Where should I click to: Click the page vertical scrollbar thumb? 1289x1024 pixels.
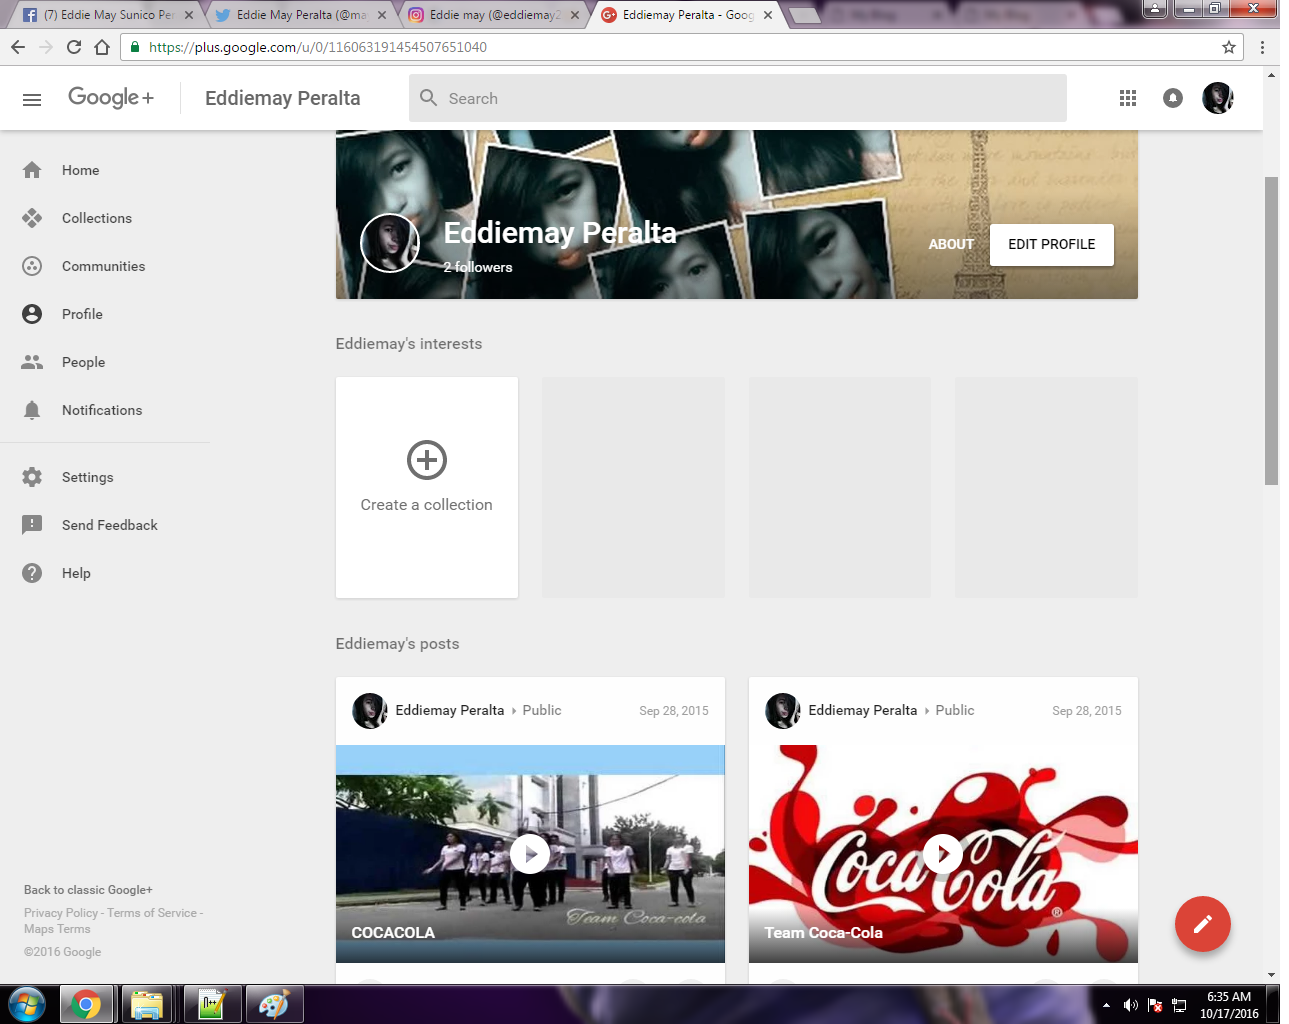pos(1271,331)
